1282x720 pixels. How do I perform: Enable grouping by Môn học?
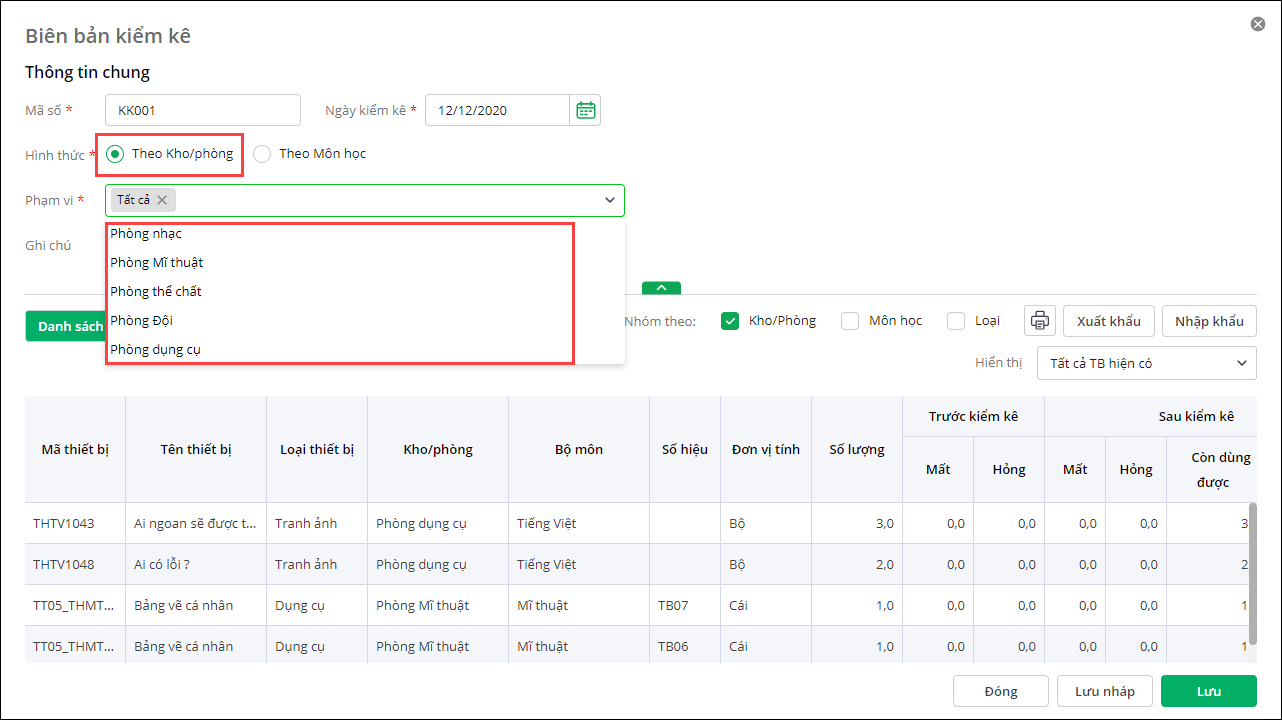pyautogui.click(x=850, y=321)
